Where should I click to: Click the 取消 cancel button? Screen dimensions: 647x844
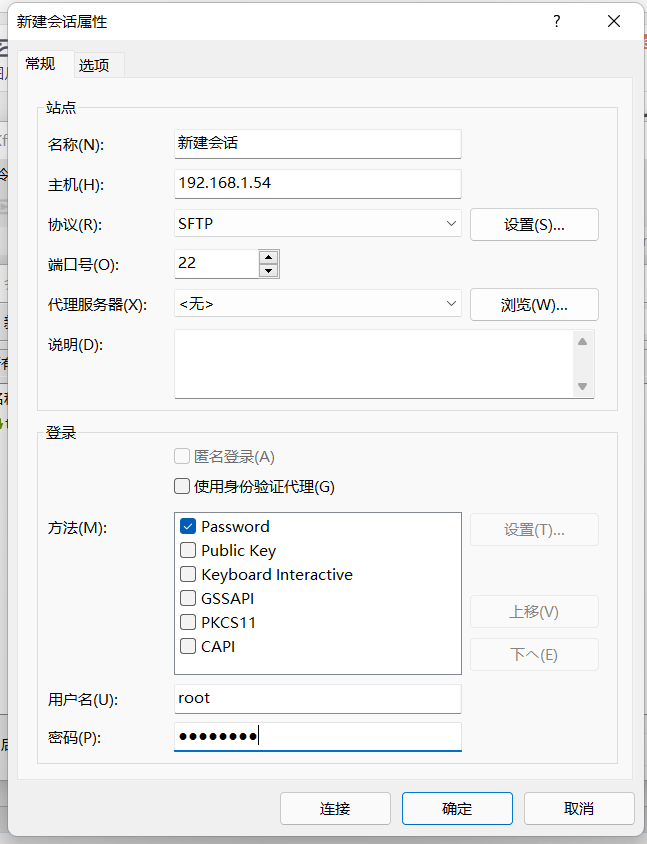(x=579, y=808)
